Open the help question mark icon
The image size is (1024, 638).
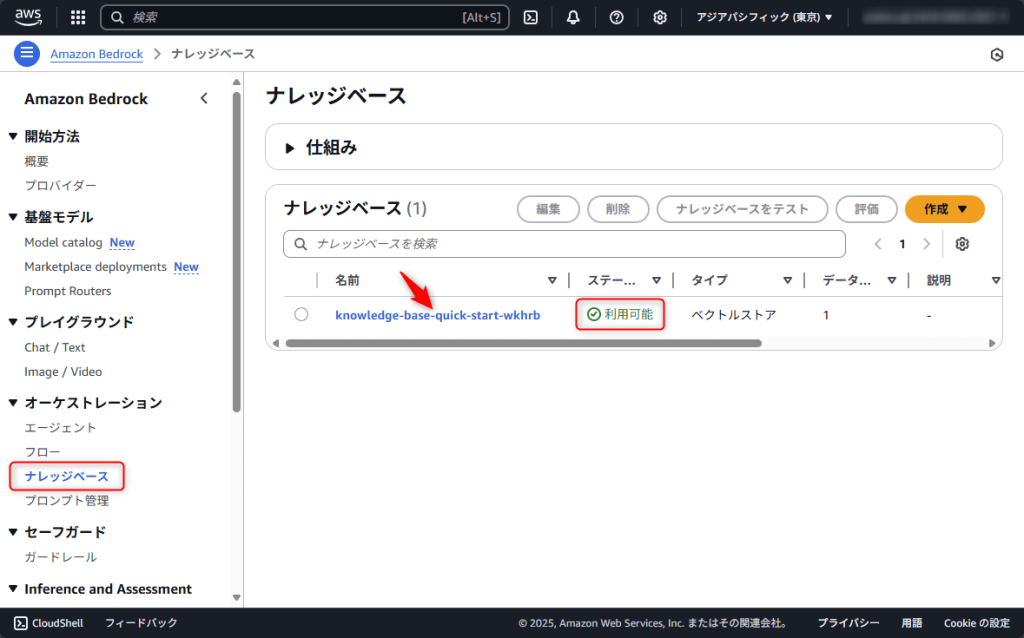click(x=616, y=18)
